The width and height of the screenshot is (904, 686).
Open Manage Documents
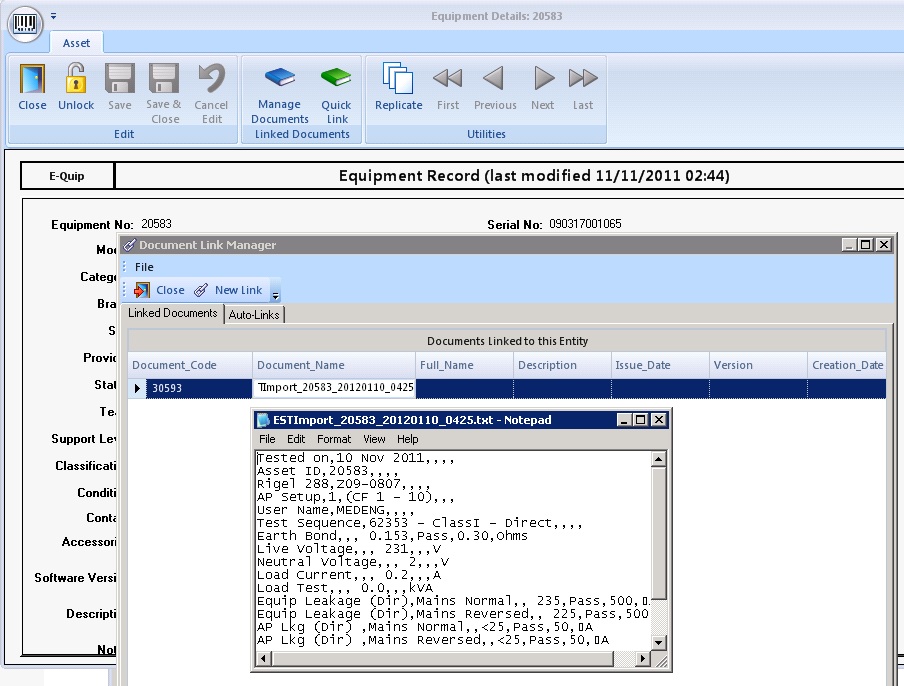click(x=280, y=95)
